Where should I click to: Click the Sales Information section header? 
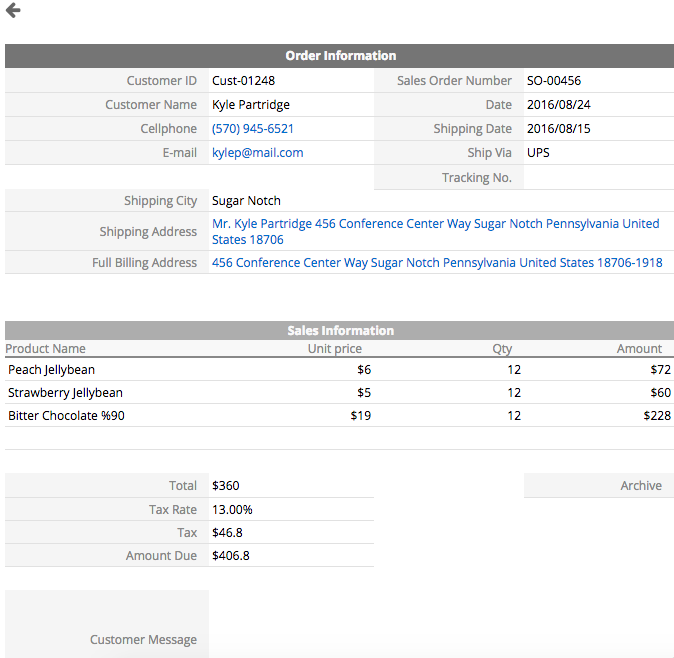(340, 330)
